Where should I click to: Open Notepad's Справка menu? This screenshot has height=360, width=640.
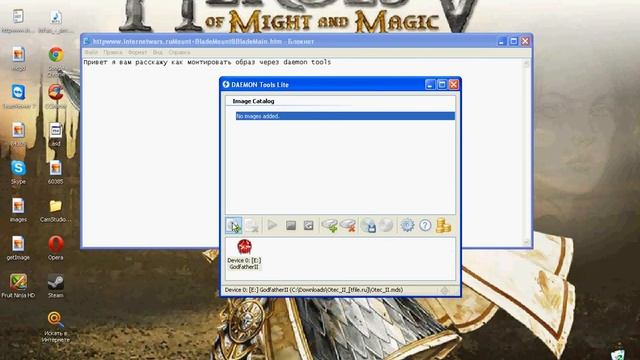point(179,52)
